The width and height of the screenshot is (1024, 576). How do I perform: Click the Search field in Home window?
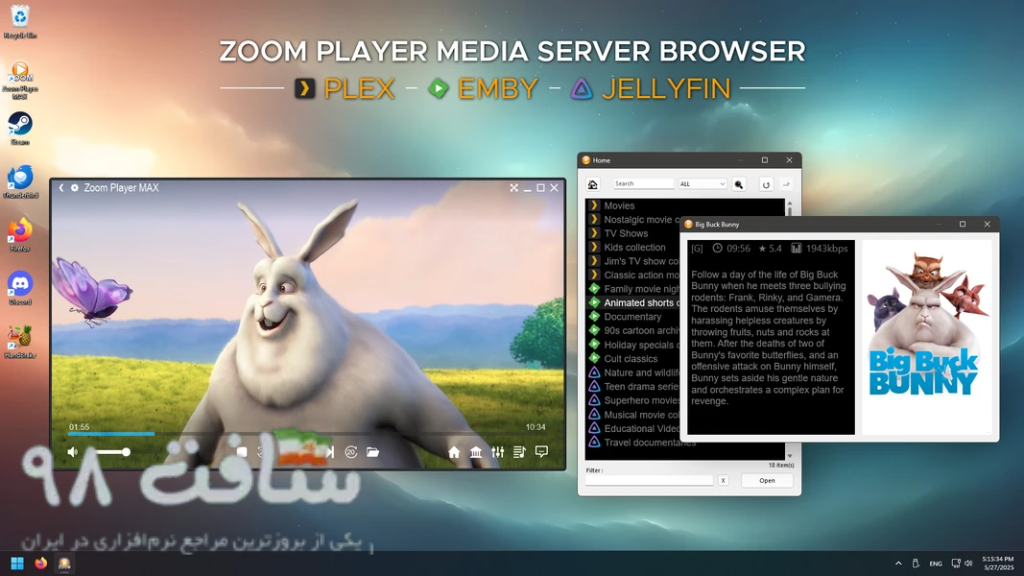643,184
